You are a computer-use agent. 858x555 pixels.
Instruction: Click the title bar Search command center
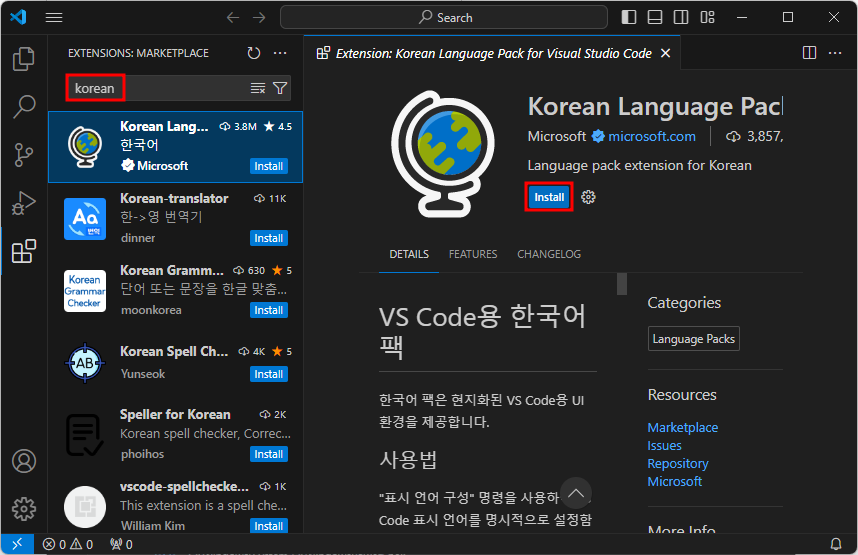[x=444, y=18]
